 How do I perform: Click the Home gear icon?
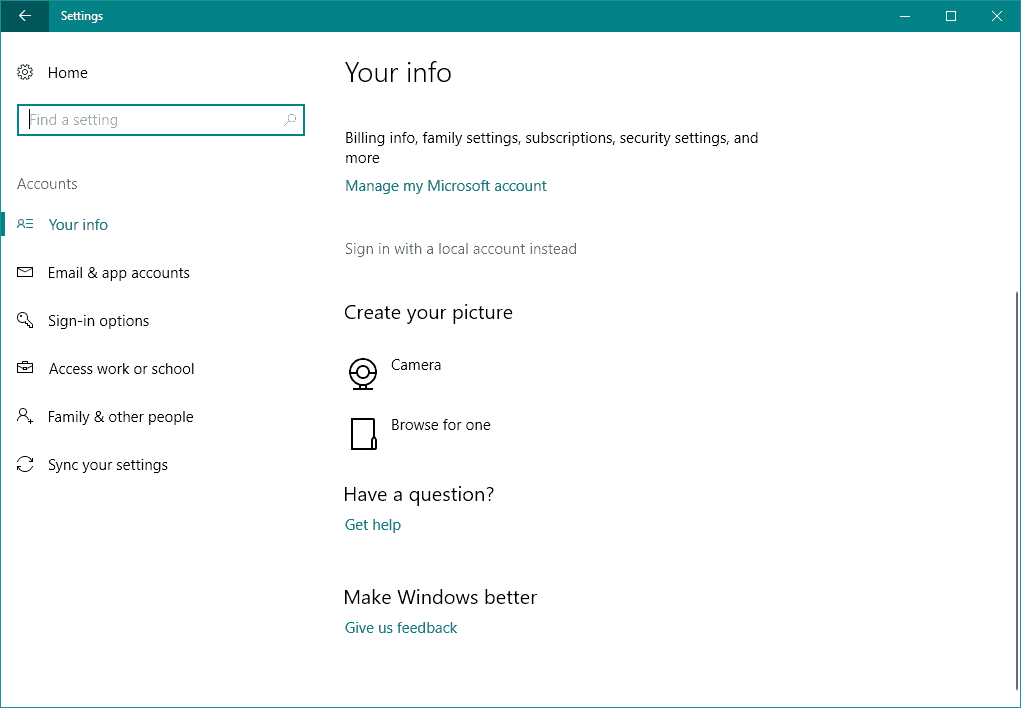[25, 72]
